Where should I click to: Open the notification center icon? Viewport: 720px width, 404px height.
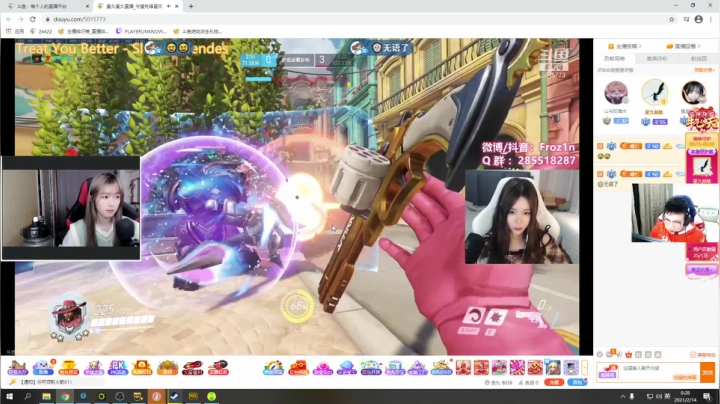point(707,396)
